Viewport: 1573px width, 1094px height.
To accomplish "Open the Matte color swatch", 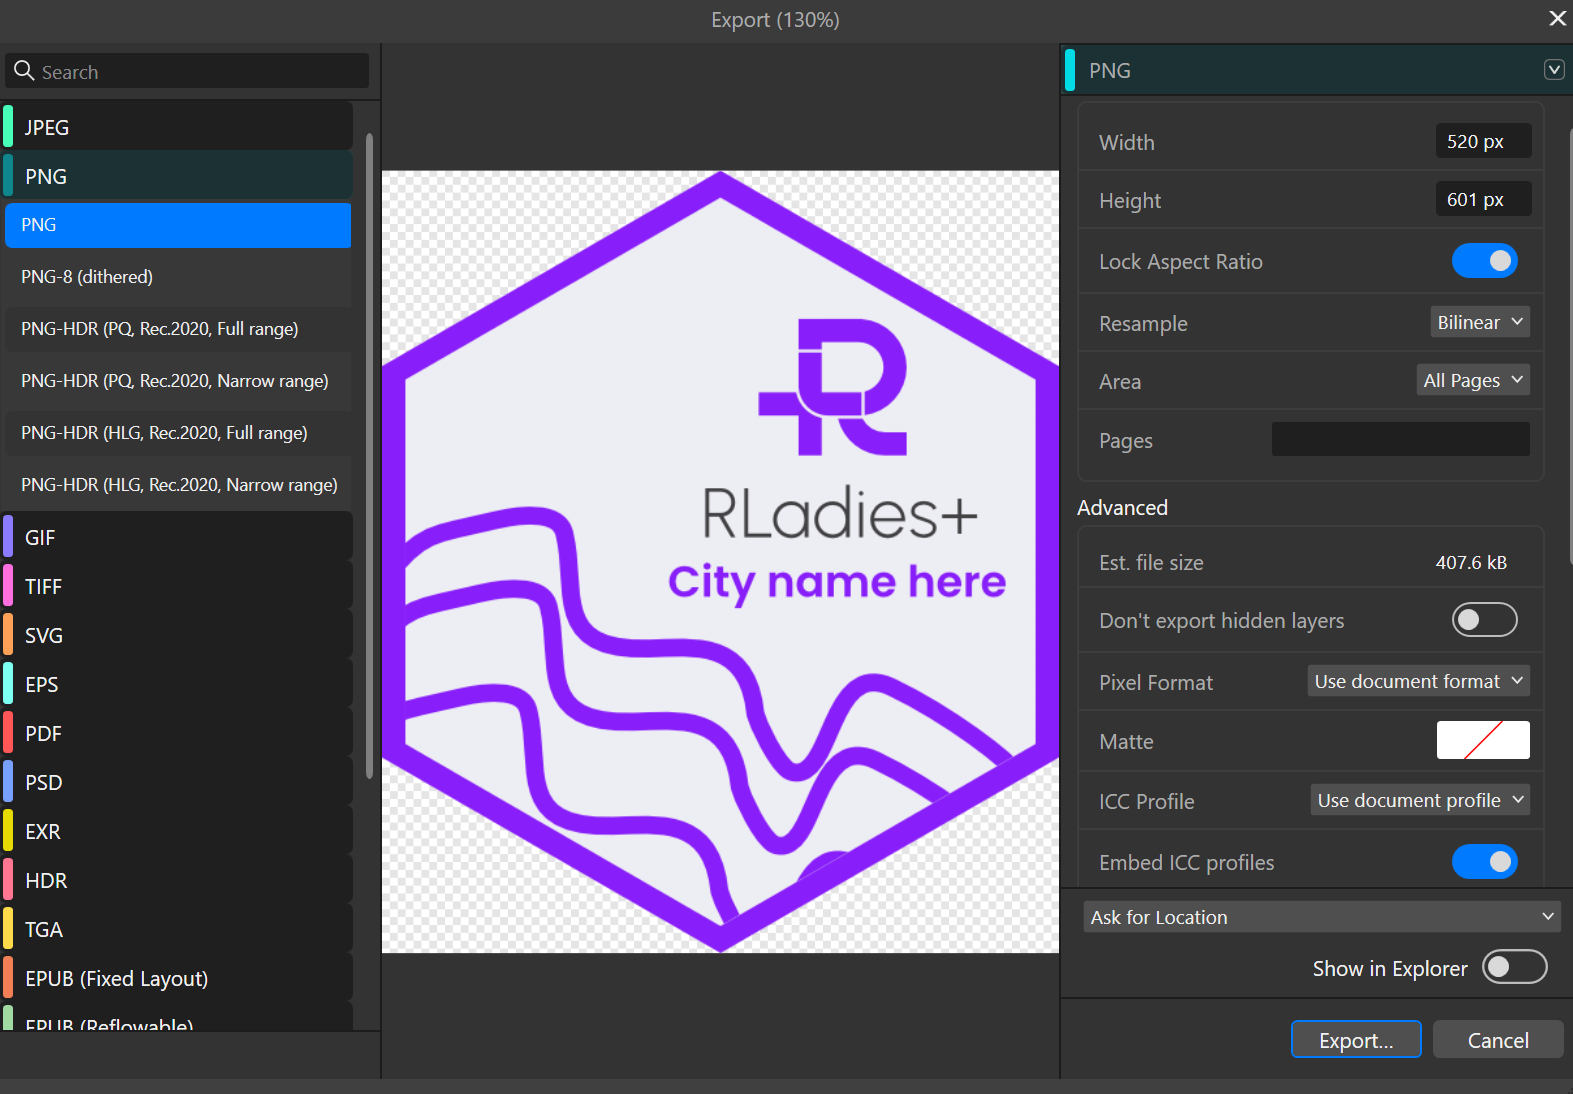I will click(1483, 740).
